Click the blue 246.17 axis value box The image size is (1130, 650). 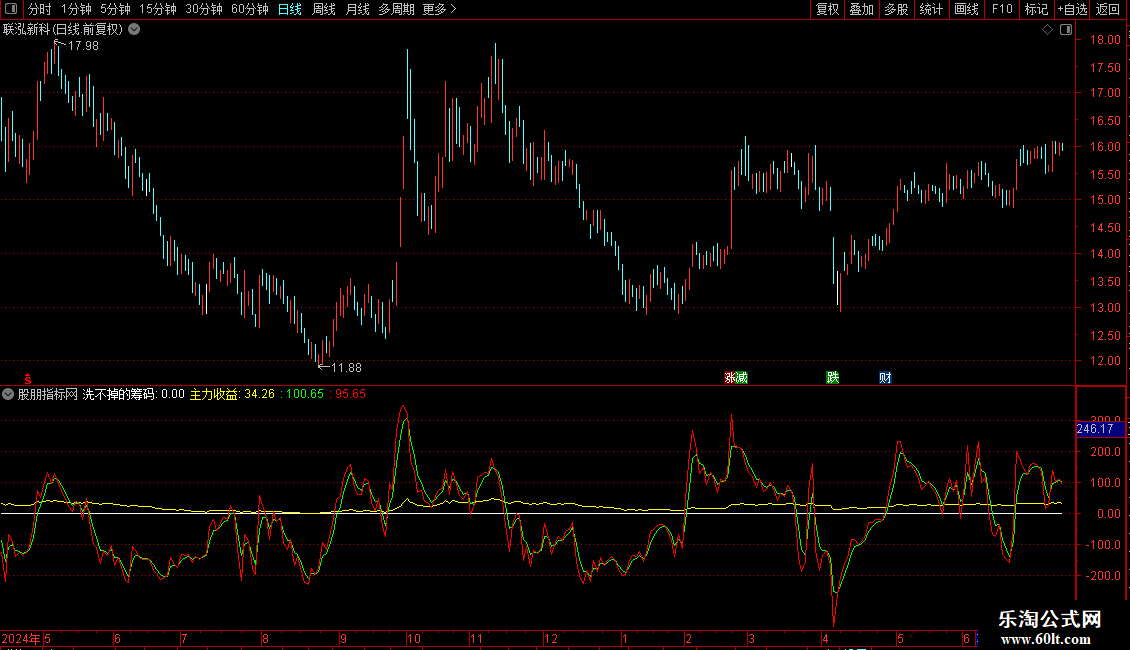[x=1100, y=429]
